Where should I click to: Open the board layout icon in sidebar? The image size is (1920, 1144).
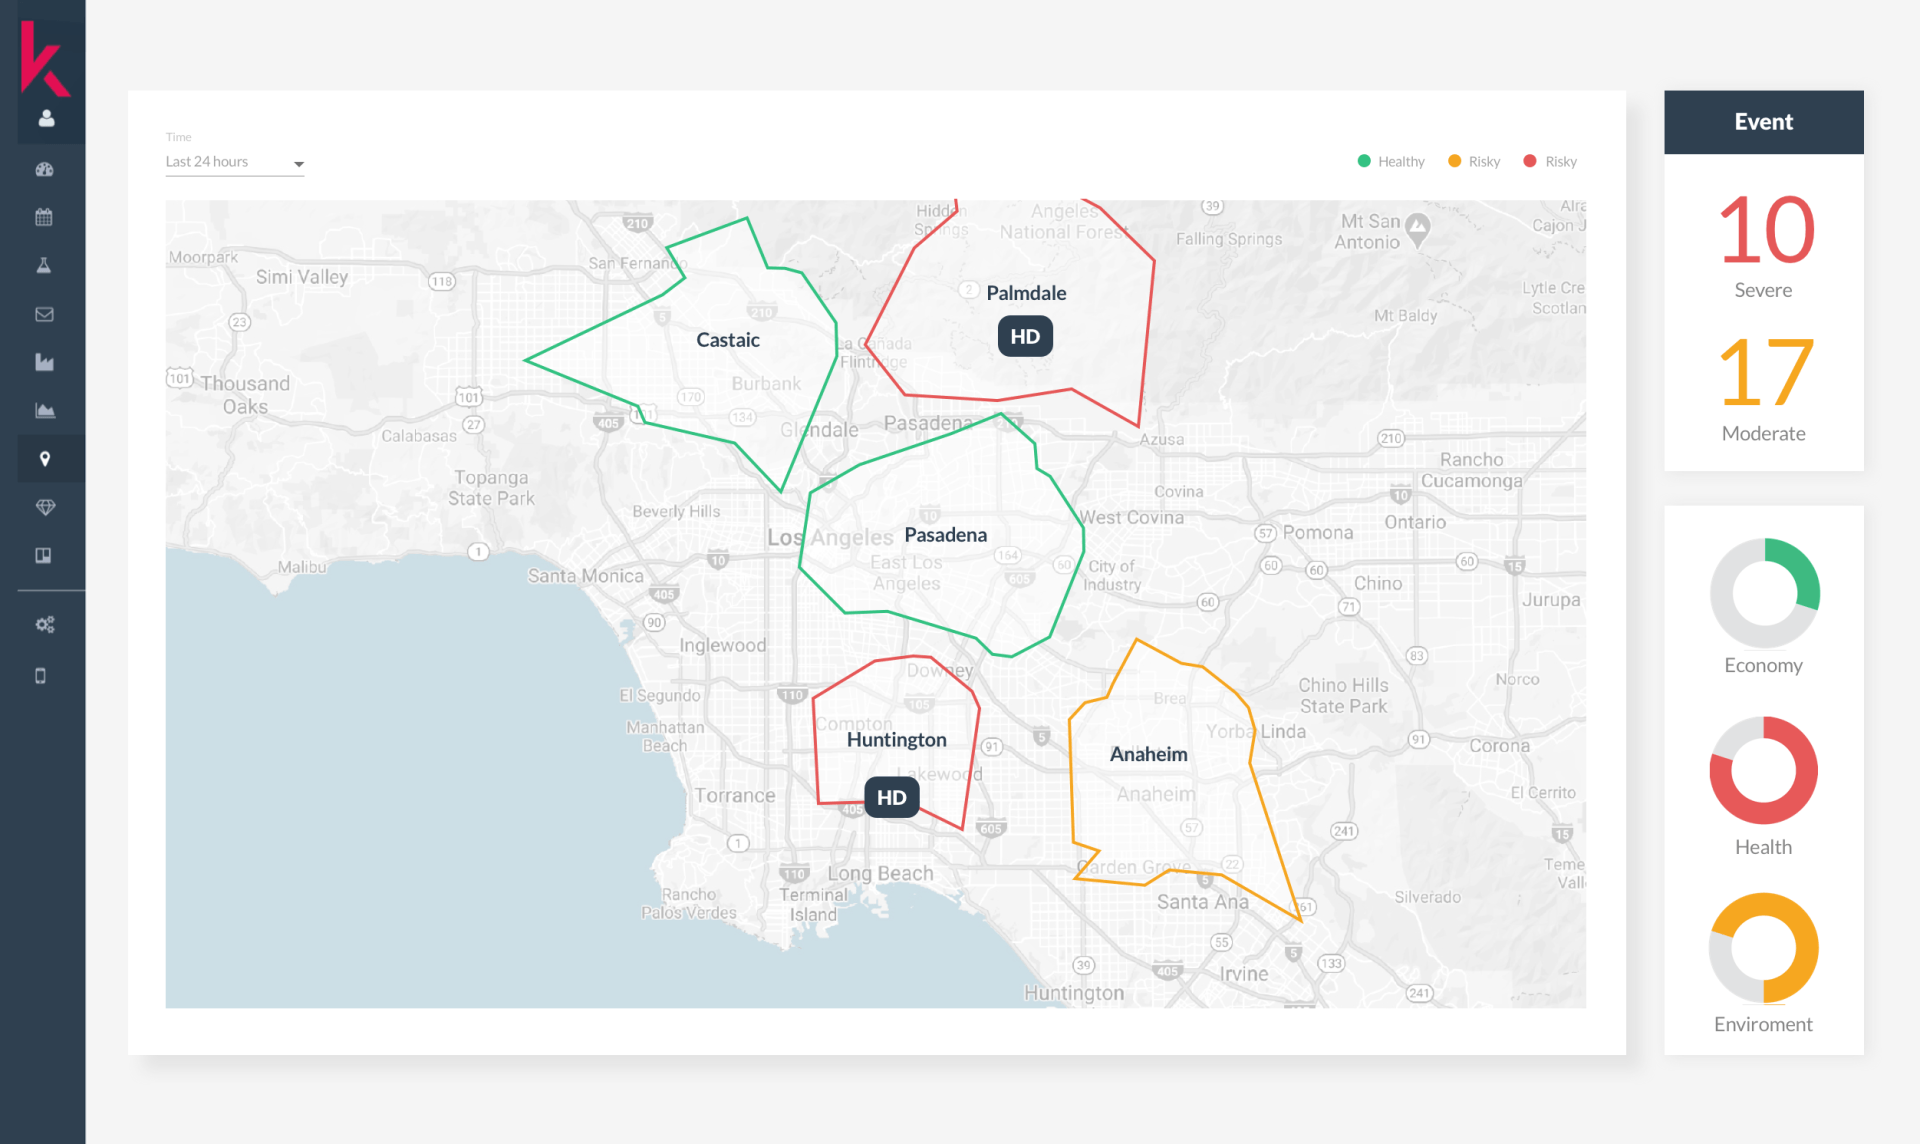pos(44,555)
